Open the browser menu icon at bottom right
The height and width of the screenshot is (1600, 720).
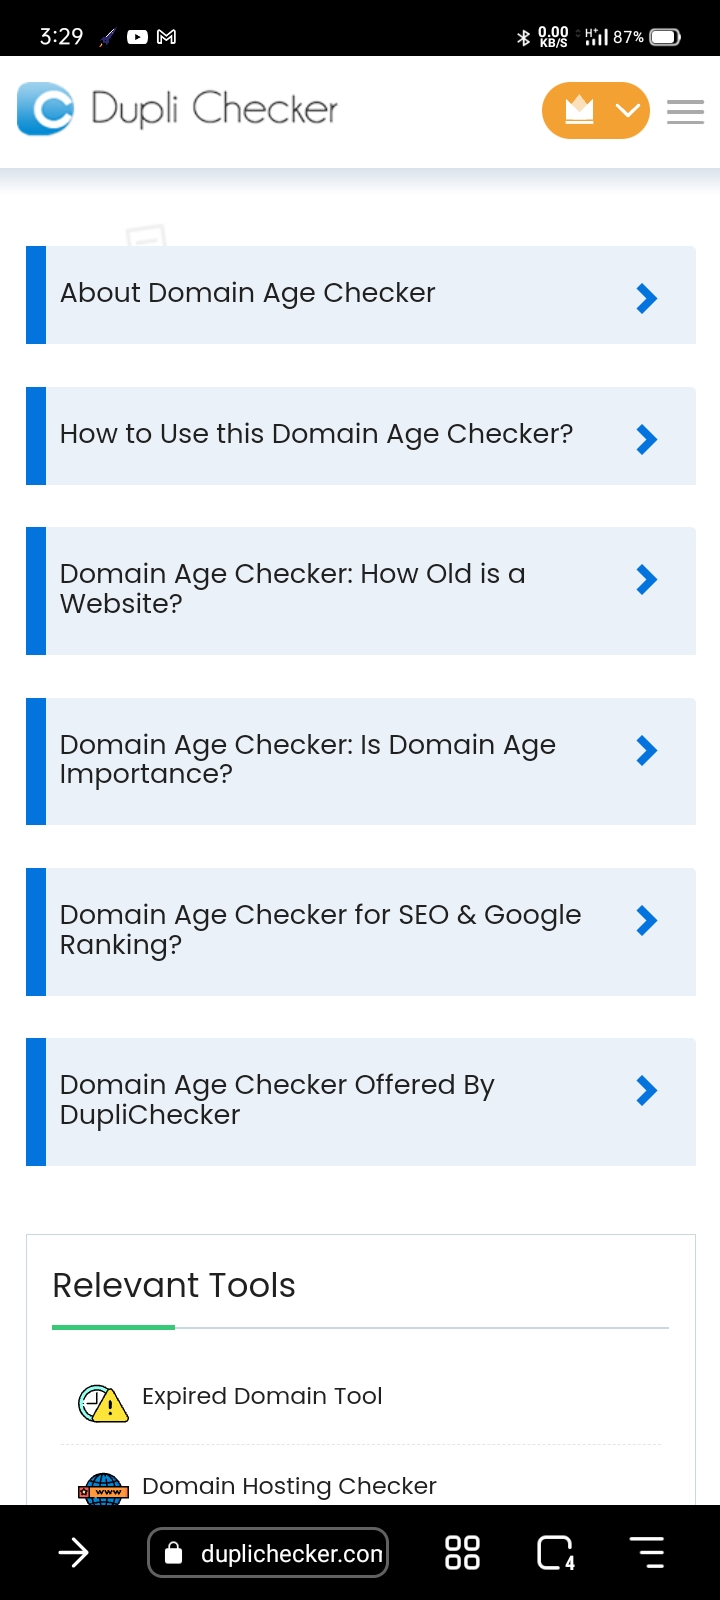click(x=647, y=1552)
